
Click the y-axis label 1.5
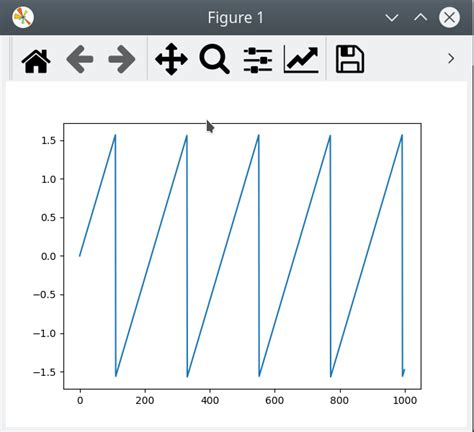tap(48, 141)
